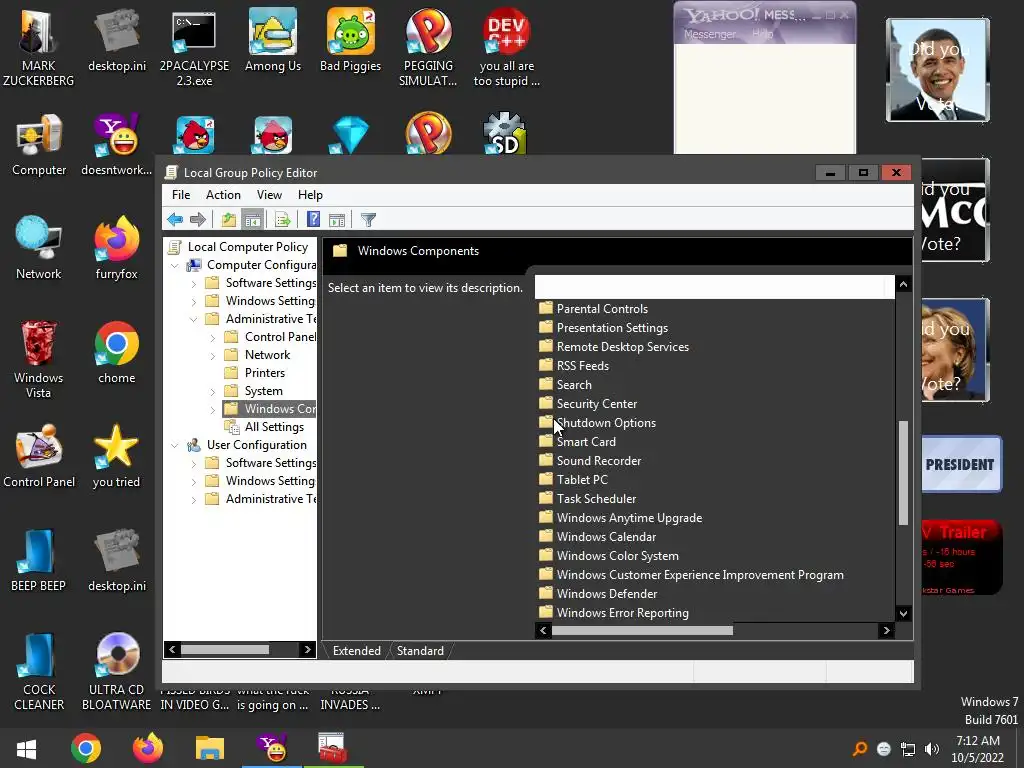Image resolution: width=1024 pixels, height=768 pixels.
Task: Expand the Control Panel tree node
Action: tap(213, 338)
